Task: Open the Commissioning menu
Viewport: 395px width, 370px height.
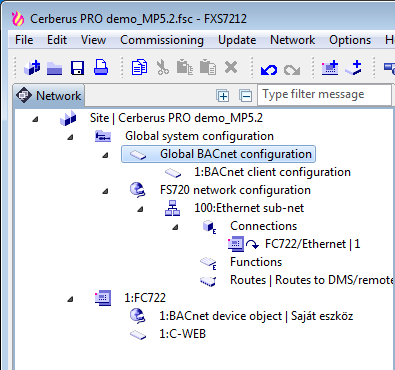Action: click(x=162, y=40)
